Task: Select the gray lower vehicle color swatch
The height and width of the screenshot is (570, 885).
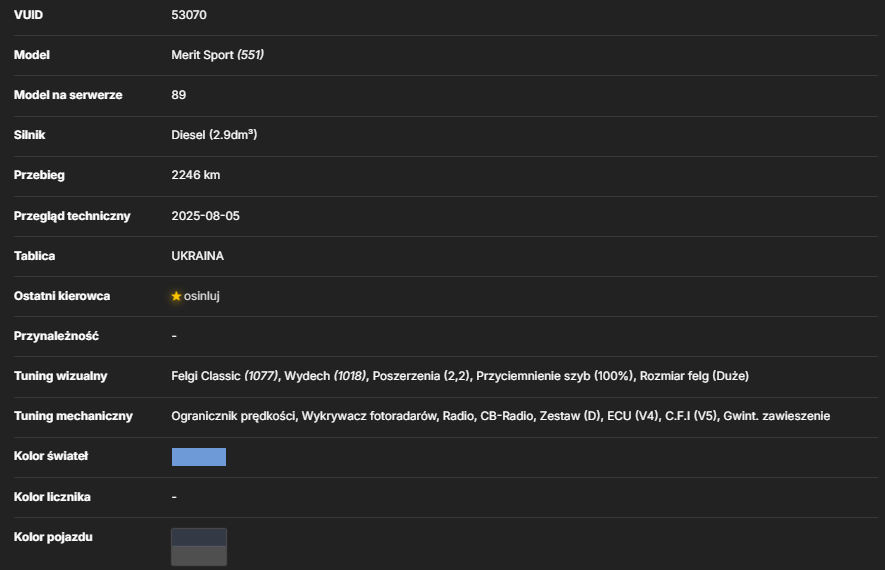Action: [x=199, y=556]
